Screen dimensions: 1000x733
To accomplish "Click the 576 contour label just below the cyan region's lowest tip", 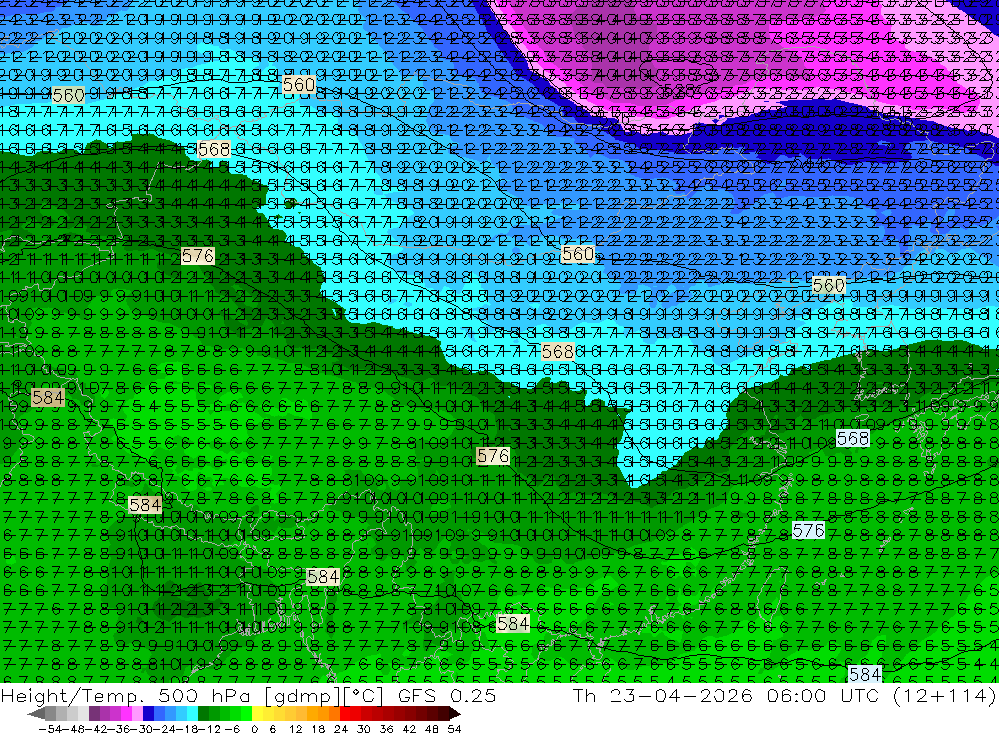I will [493, 455].
